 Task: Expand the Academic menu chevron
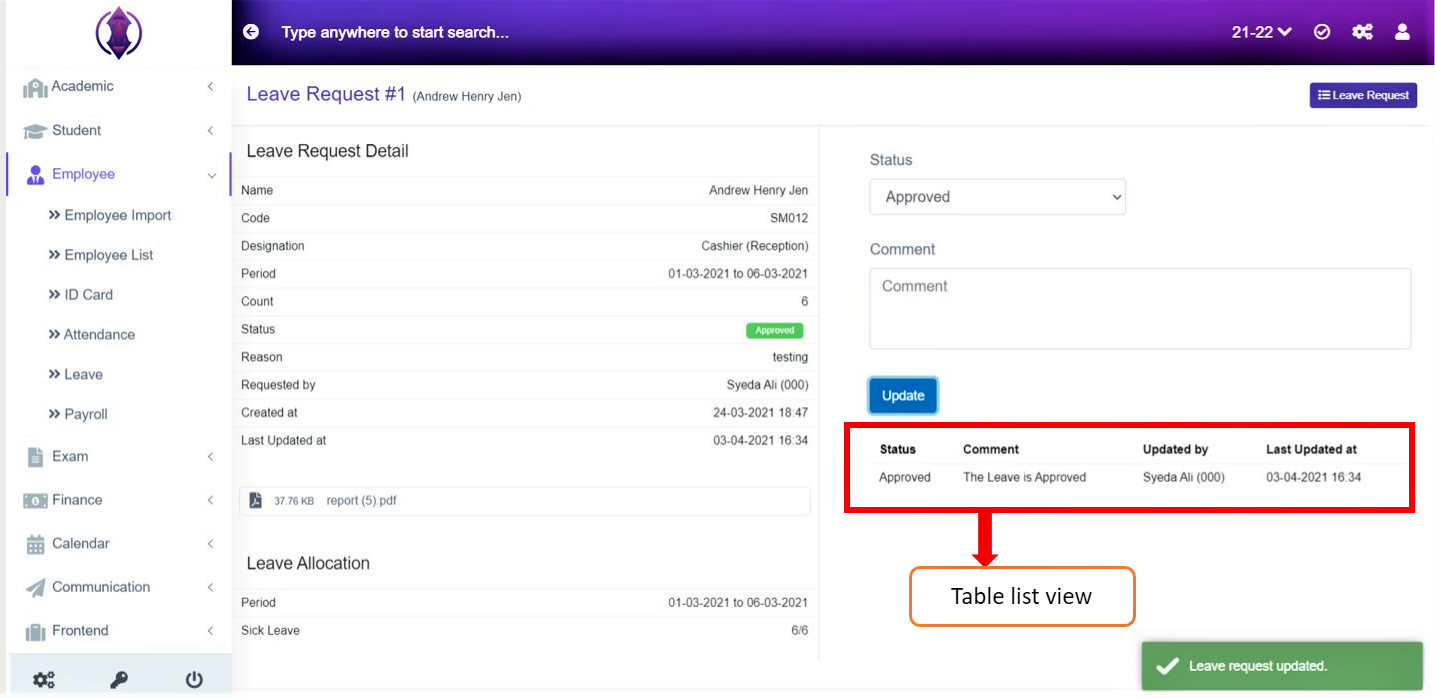coord(210,87)
